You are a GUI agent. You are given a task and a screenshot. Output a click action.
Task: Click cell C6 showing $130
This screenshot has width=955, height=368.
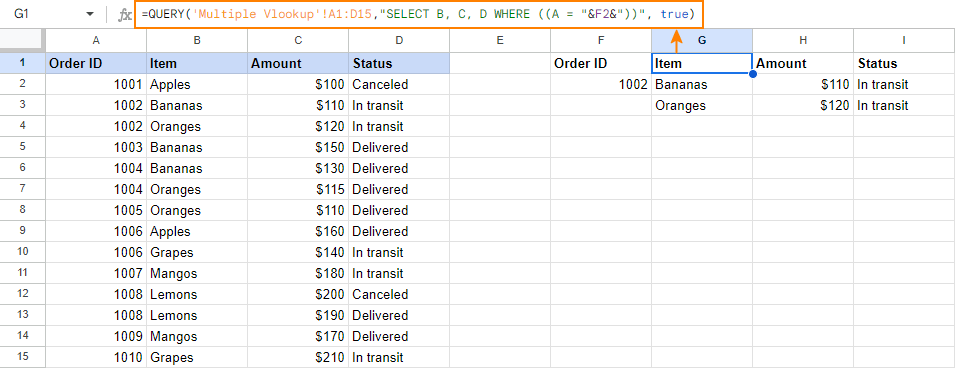pyautogui.click(x=298, y=168)
